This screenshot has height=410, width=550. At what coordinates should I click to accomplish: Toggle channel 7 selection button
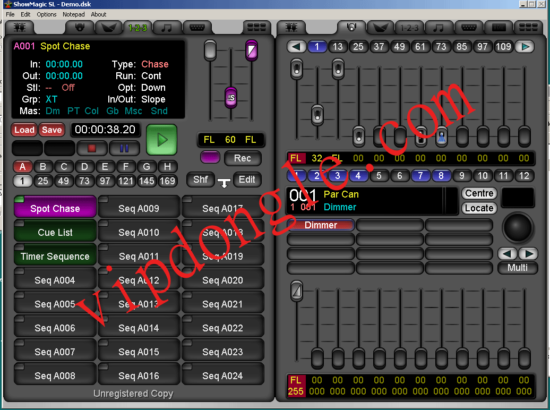pyautogui.click(x=420, y=175)
